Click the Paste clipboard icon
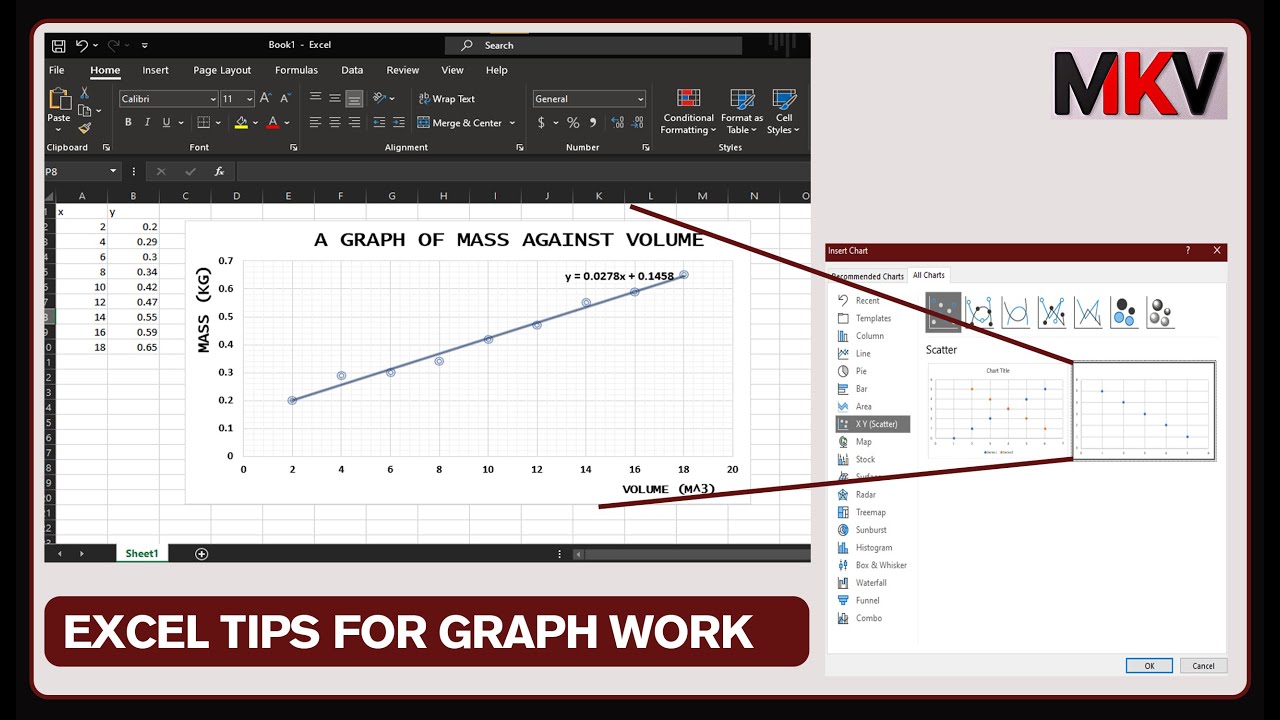 (x=59, y=99)
